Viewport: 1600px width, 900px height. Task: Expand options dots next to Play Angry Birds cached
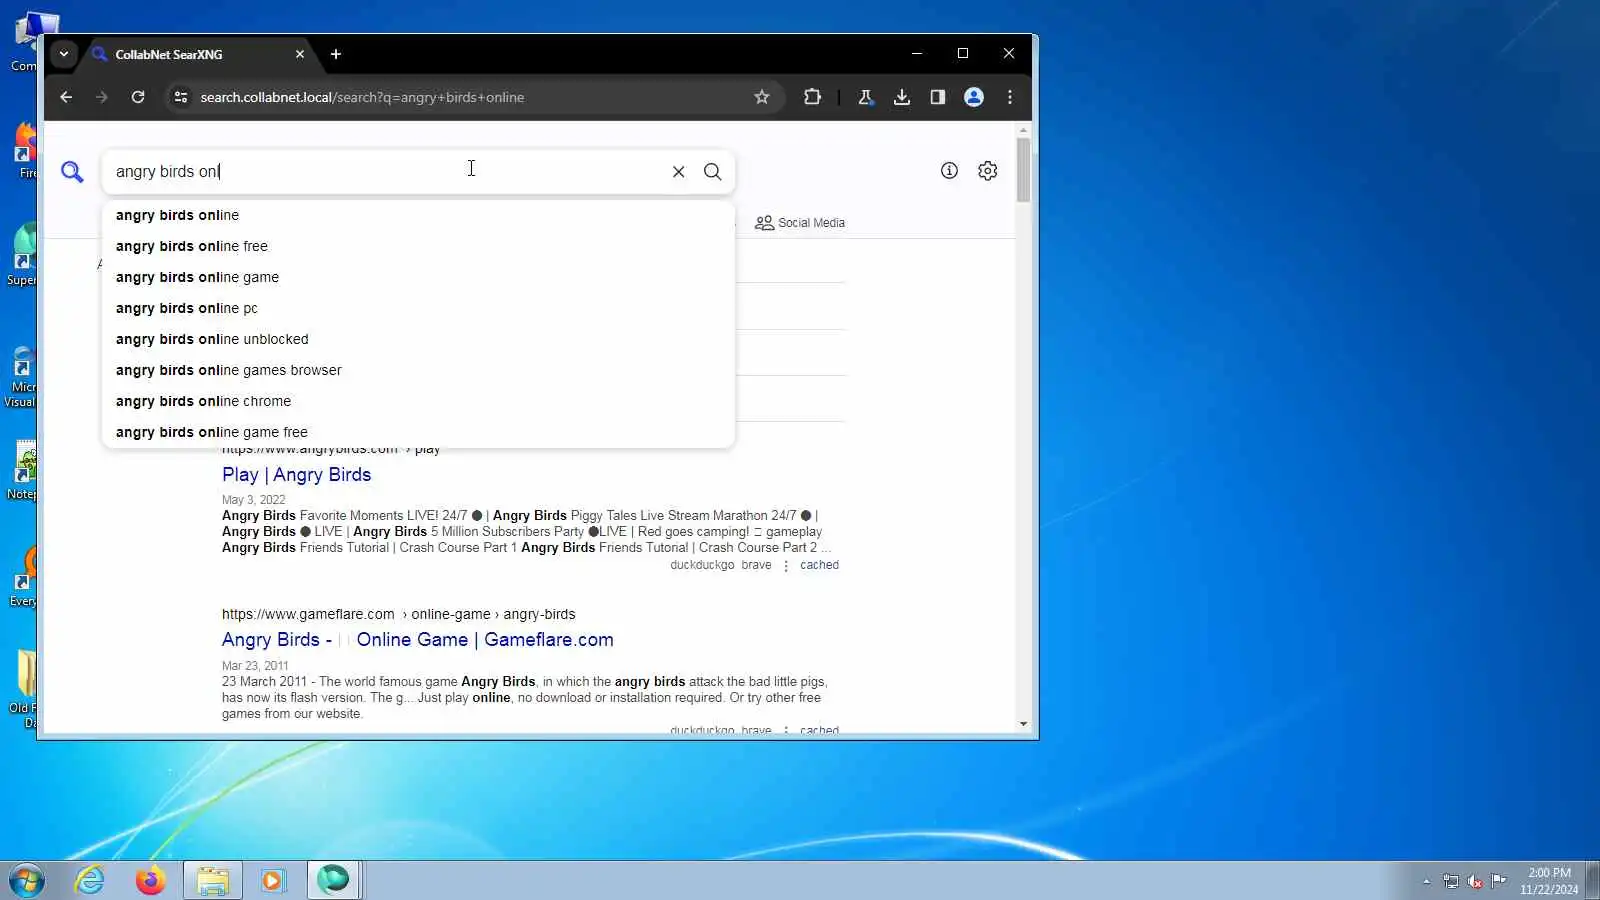(786, 566)
